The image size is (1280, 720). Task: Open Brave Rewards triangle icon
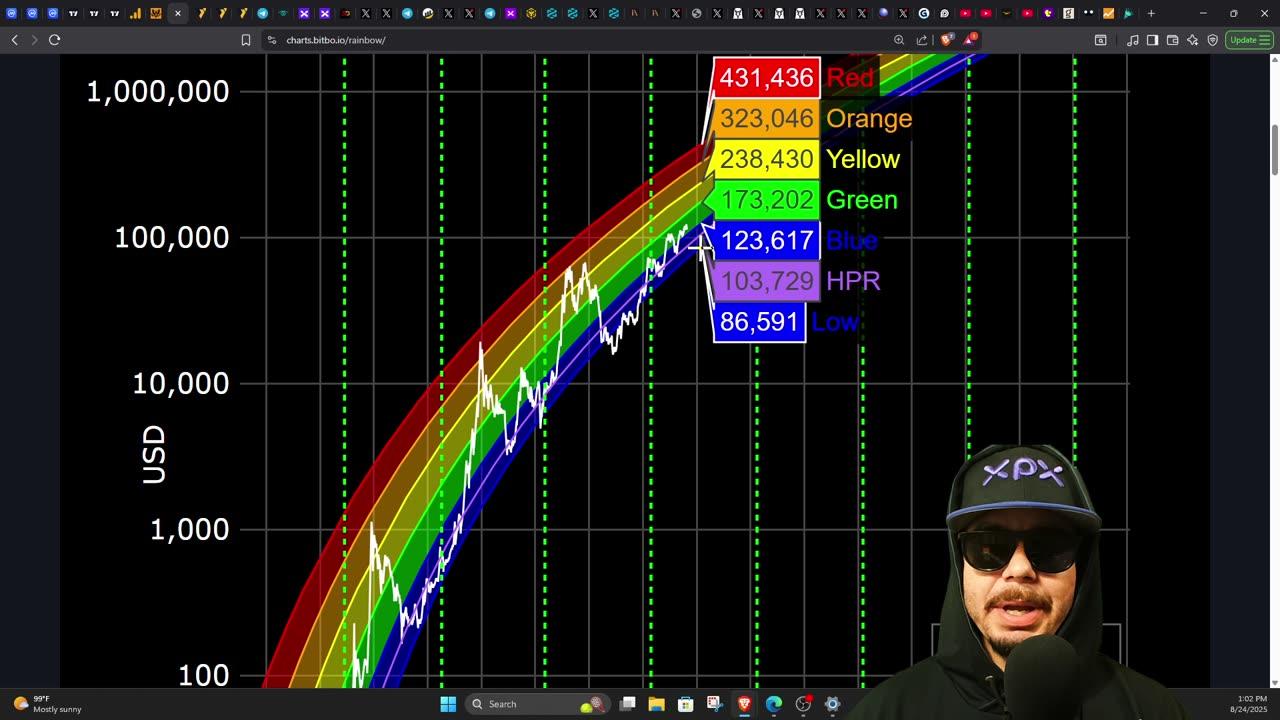969,40
